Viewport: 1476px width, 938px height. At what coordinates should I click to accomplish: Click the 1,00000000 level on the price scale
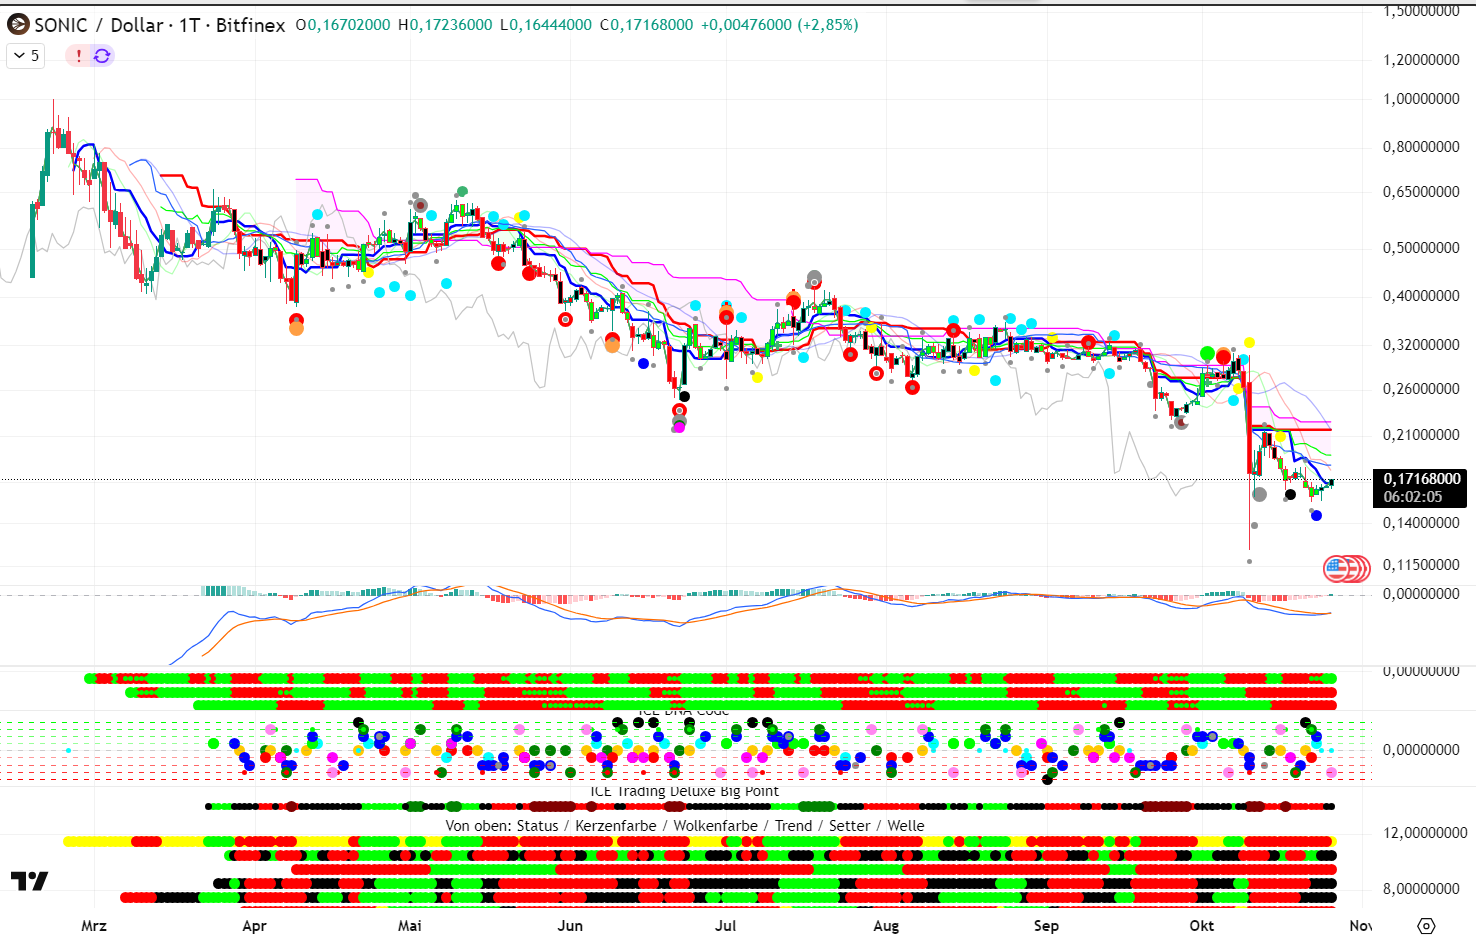[x=1421, y=99]
